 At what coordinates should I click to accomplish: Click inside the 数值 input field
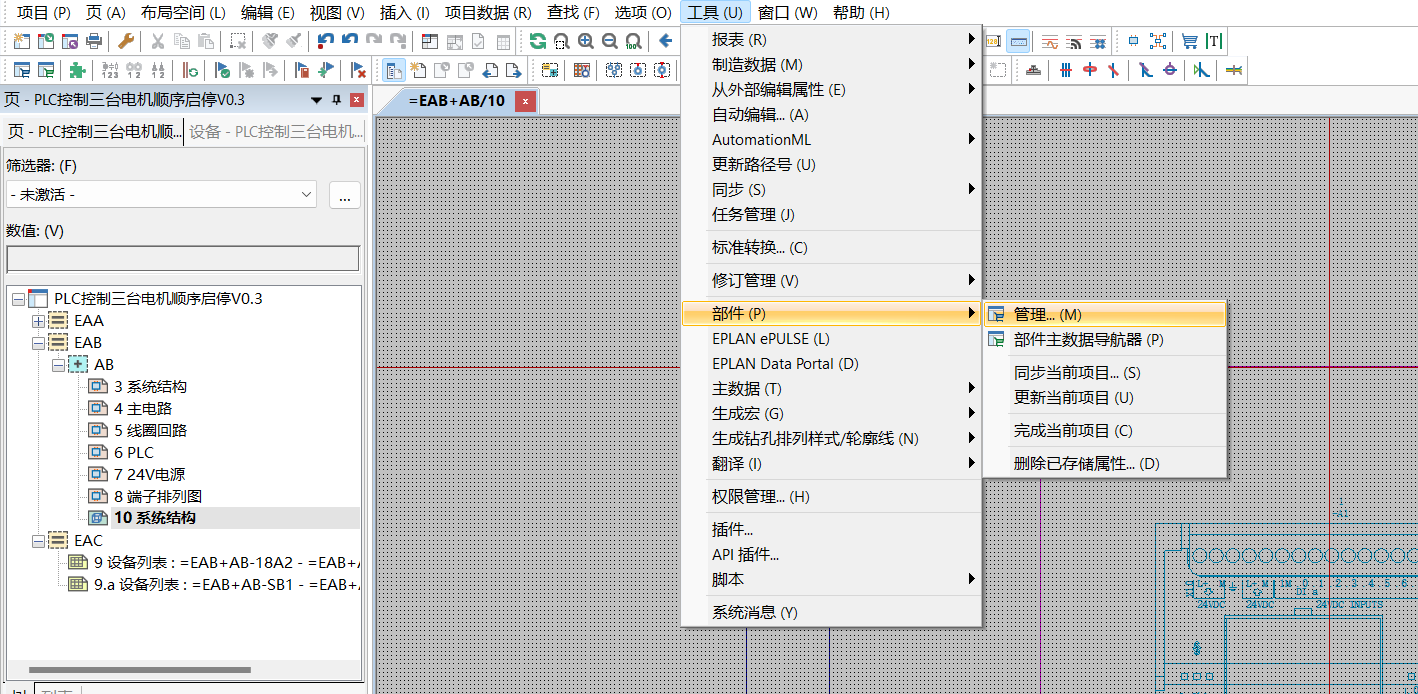(x=183, y=257)
